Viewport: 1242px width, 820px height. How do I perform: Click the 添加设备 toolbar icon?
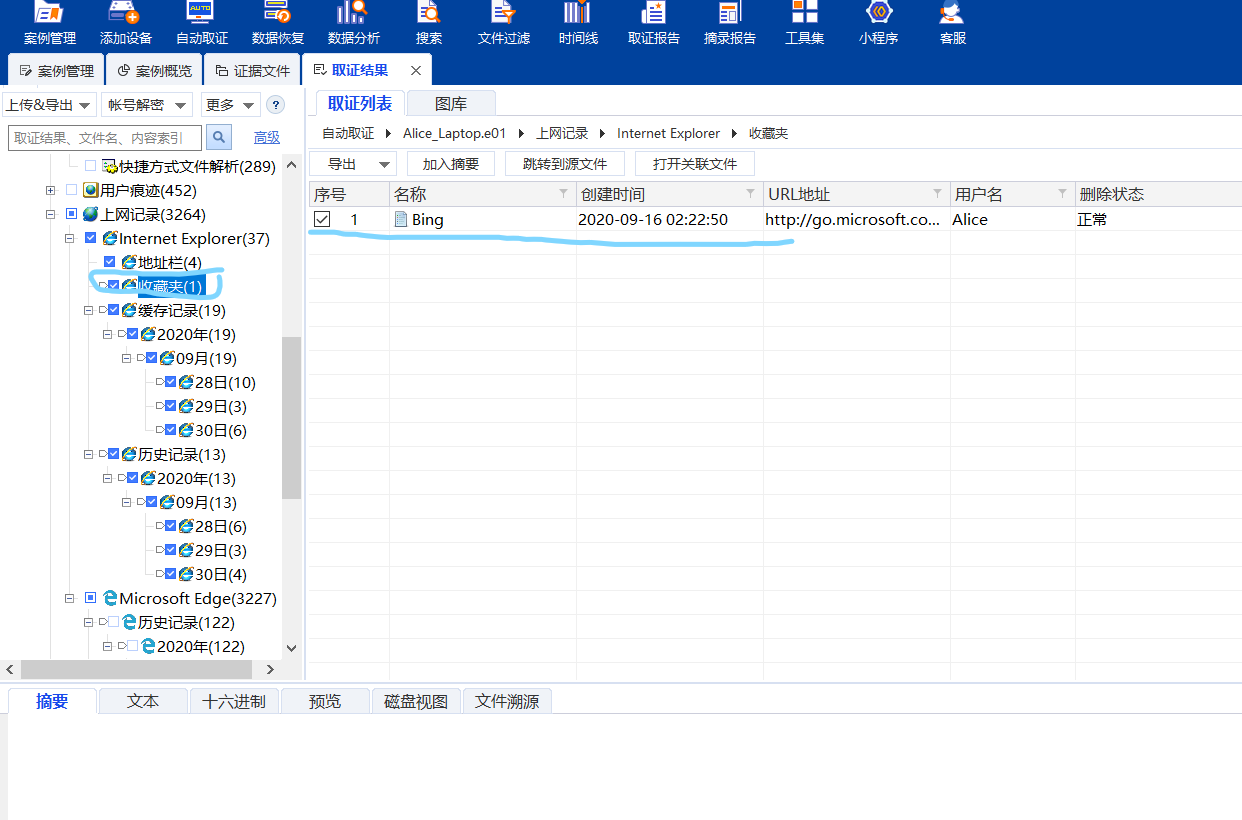[126, 24]
